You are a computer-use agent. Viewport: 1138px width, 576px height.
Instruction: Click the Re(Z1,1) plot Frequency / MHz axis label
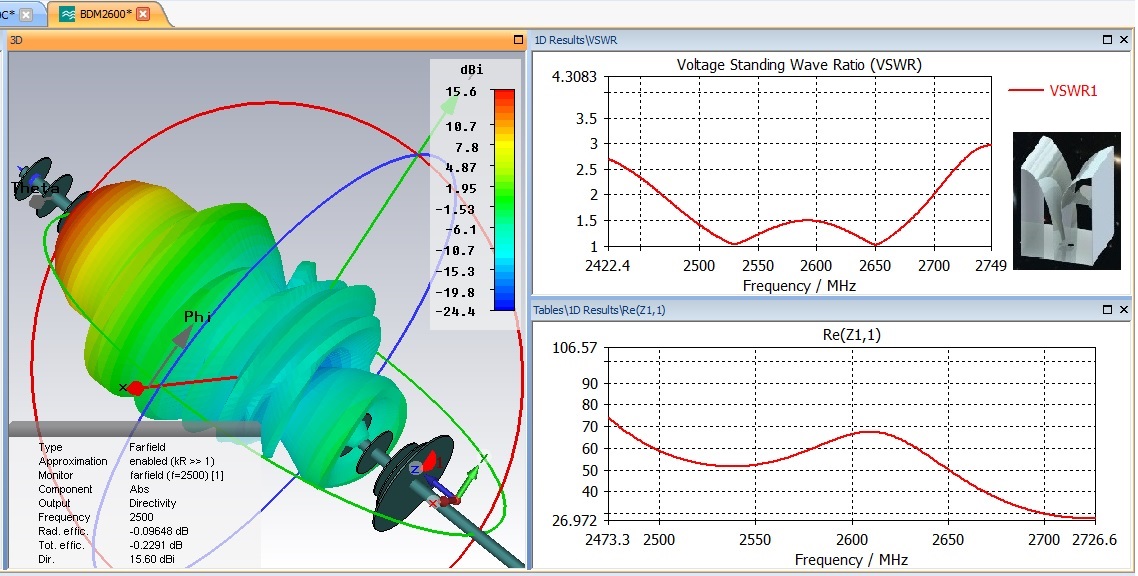851,559
